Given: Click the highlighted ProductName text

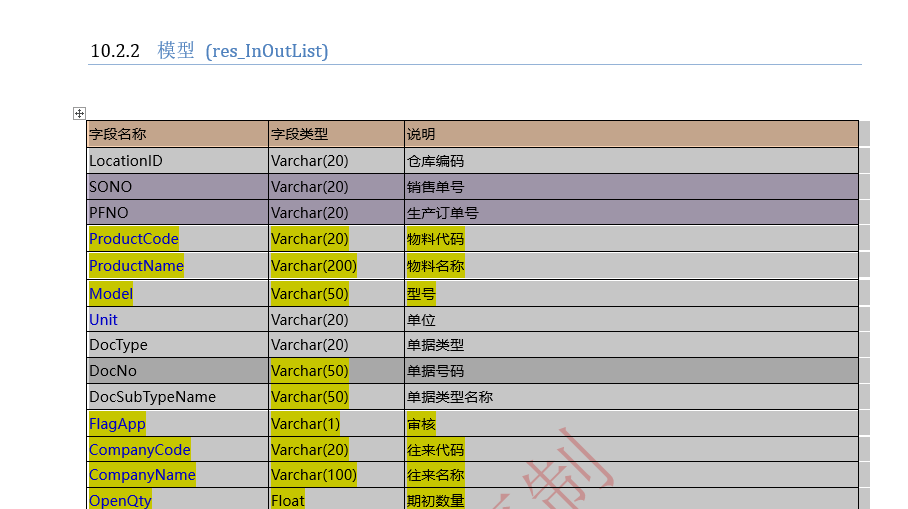Looking at the screenshot, I should pos(136,266).
